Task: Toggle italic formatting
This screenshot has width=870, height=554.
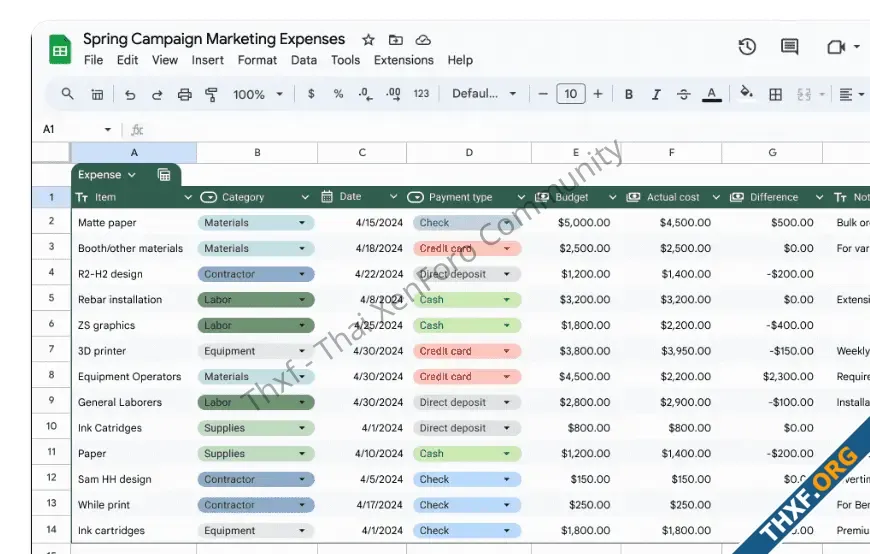Action: (x=656, y=94)
